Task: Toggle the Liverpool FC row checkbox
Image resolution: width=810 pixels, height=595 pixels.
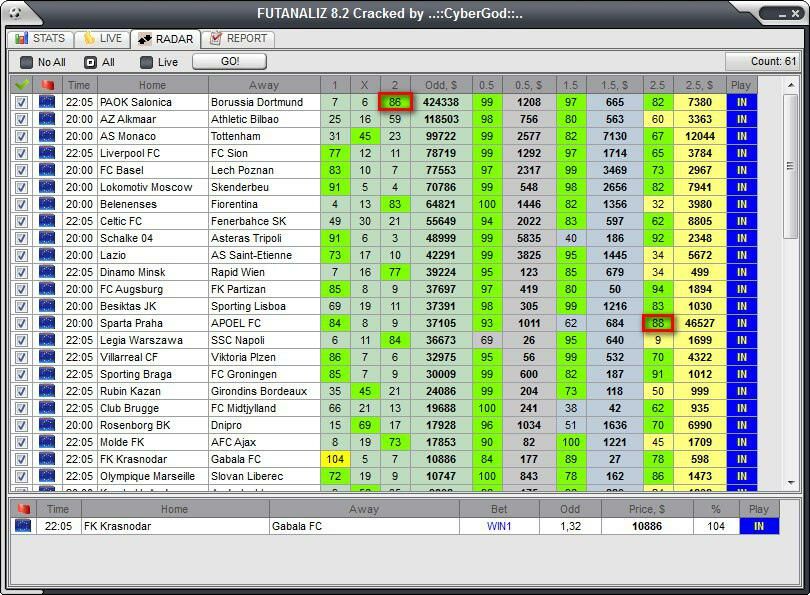Action: pos(21,153)
